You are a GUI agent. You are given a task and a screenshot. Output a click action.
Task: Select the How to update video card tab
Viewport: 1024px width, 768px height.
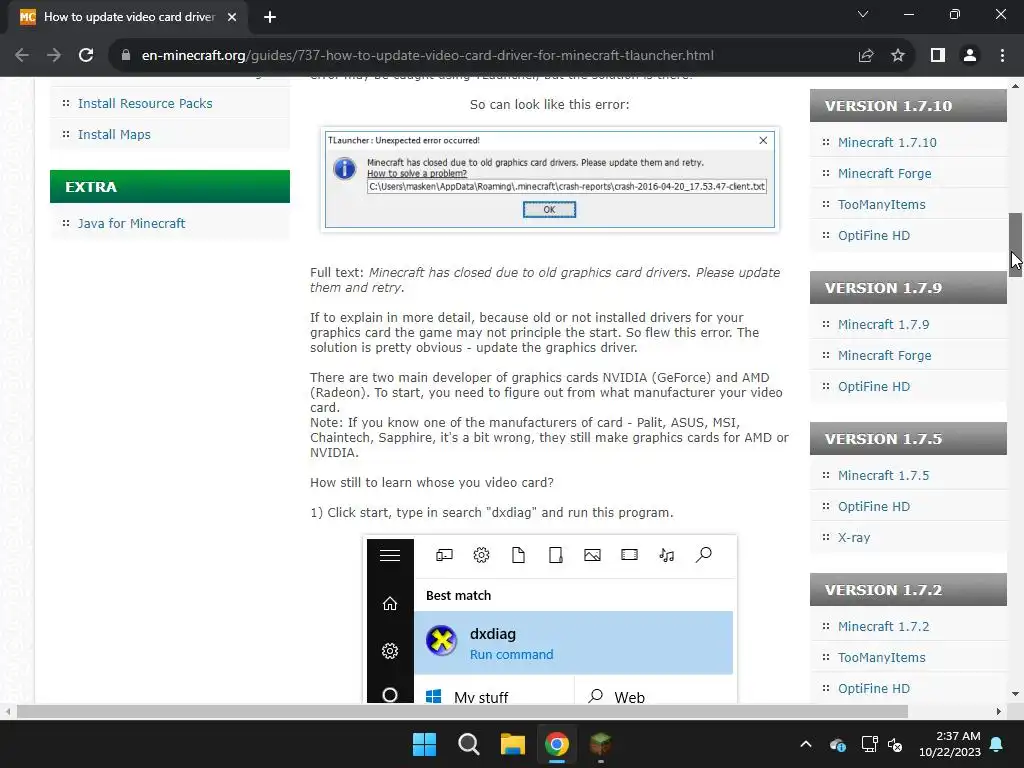[x=129, y=17]
